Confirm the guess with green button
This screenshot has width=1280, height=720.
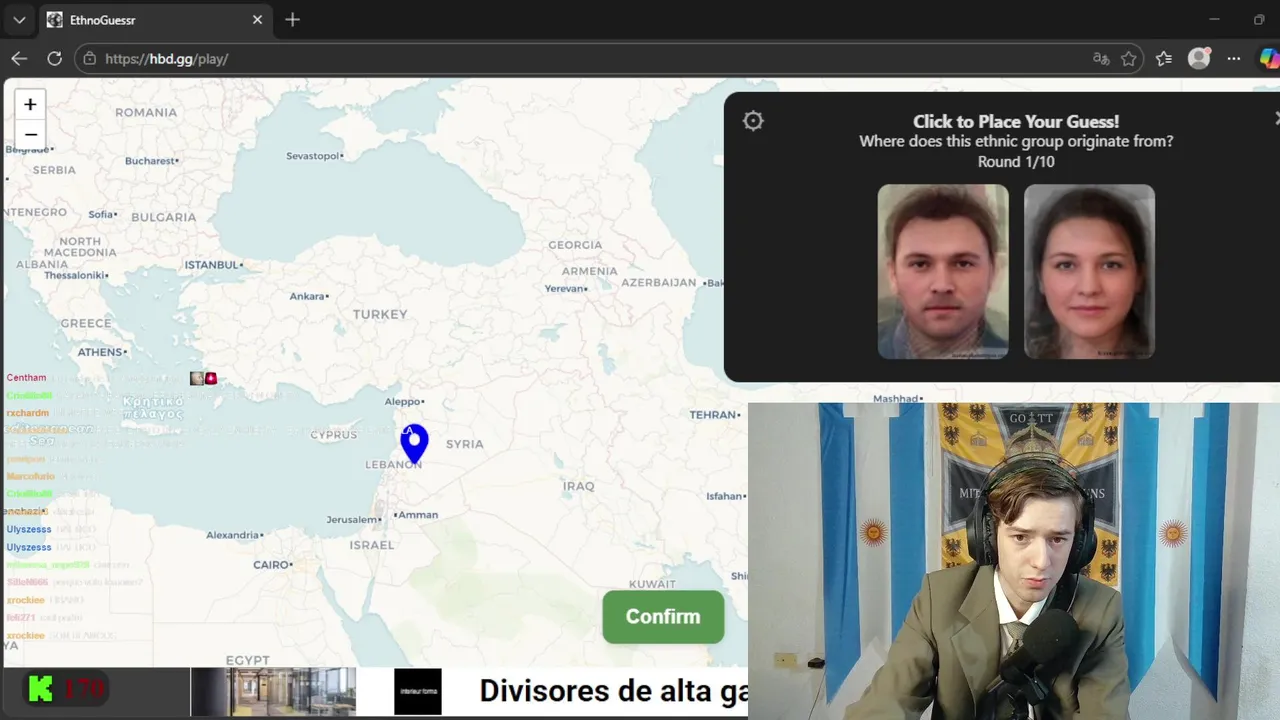663,617
